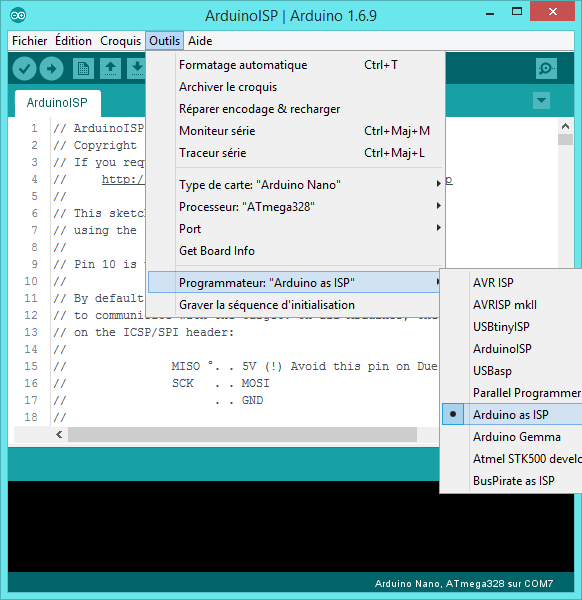Click the horizontal scrollbar of the editor
Viewport: 582px width, 600px height.
(x=242, y=435)
